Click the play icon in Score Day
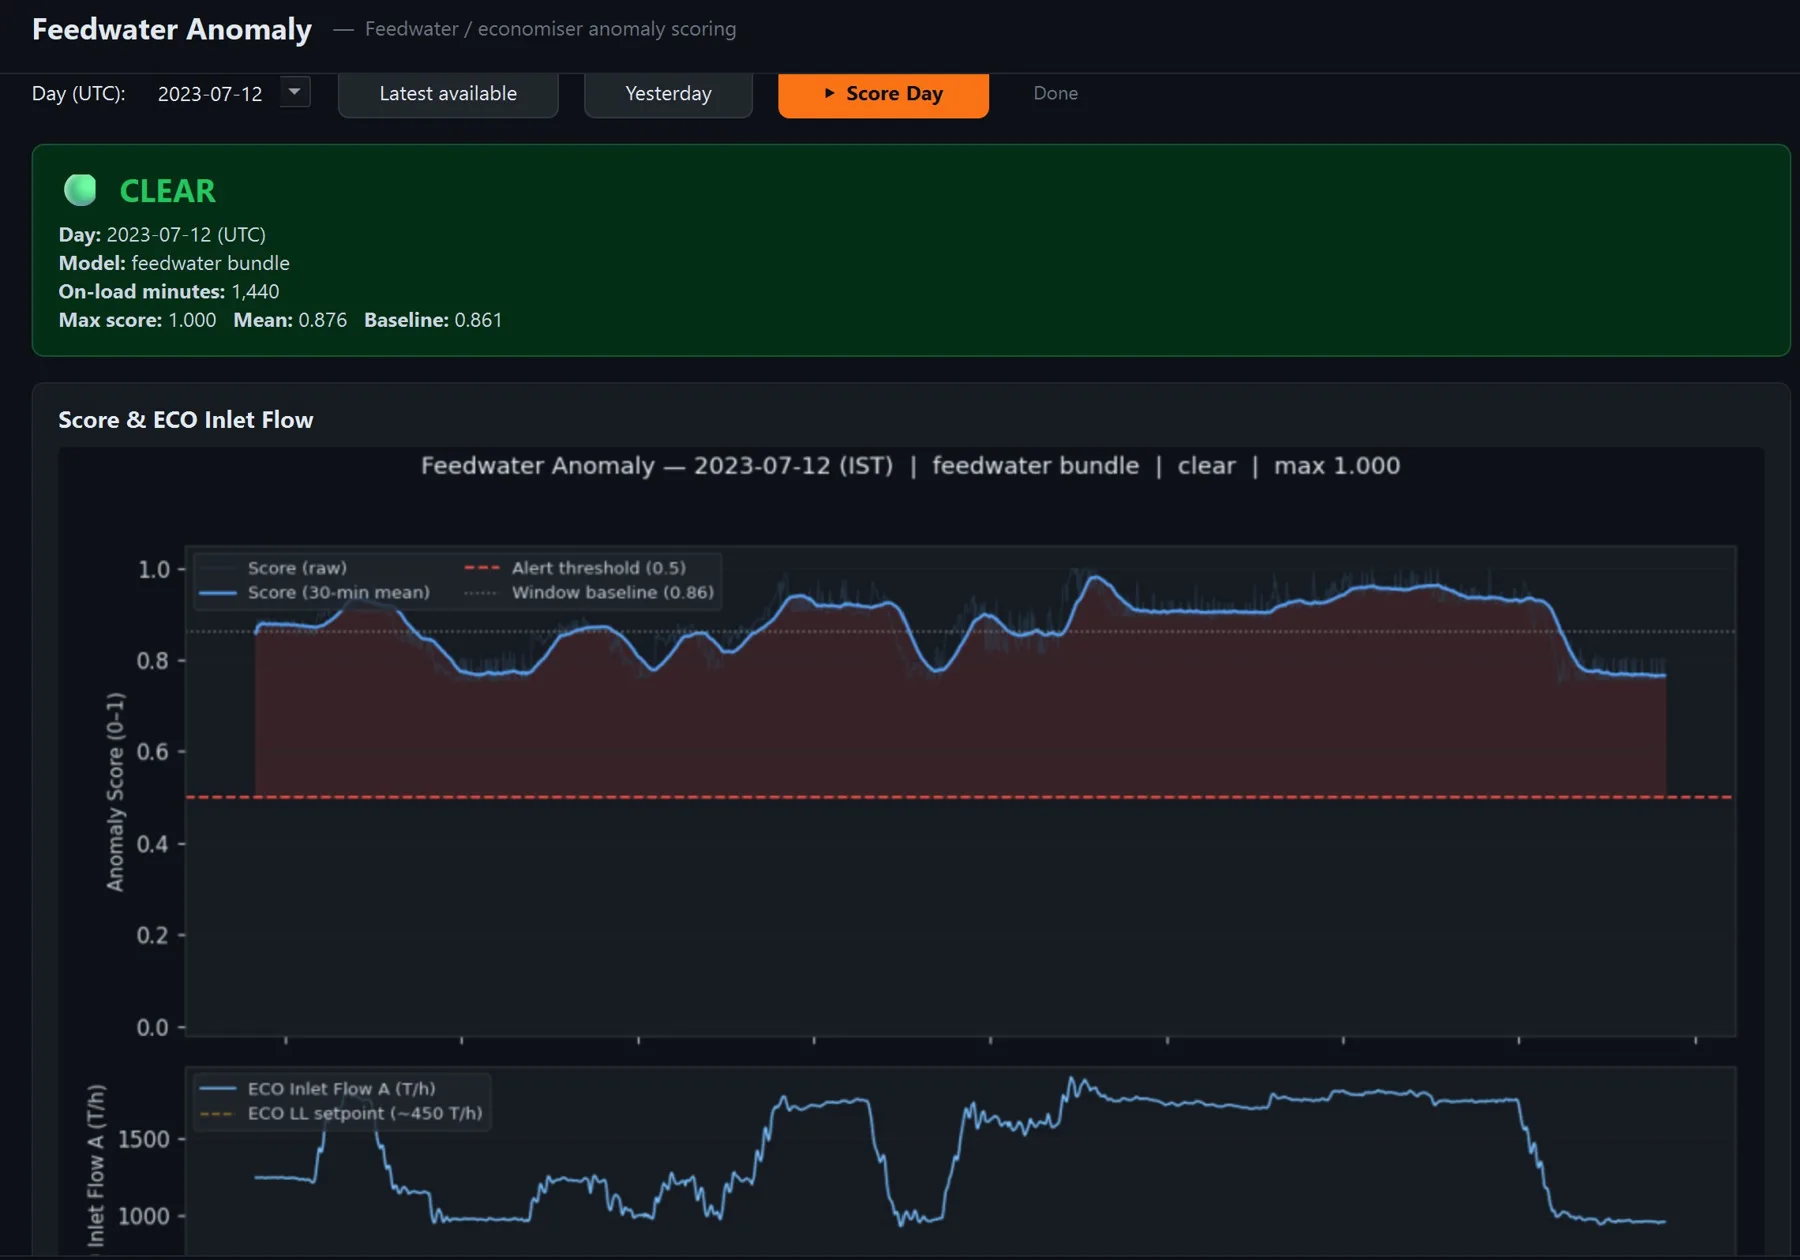Image resolution: width=1800 pixels, height=1260 pixels. pos(829,93)
